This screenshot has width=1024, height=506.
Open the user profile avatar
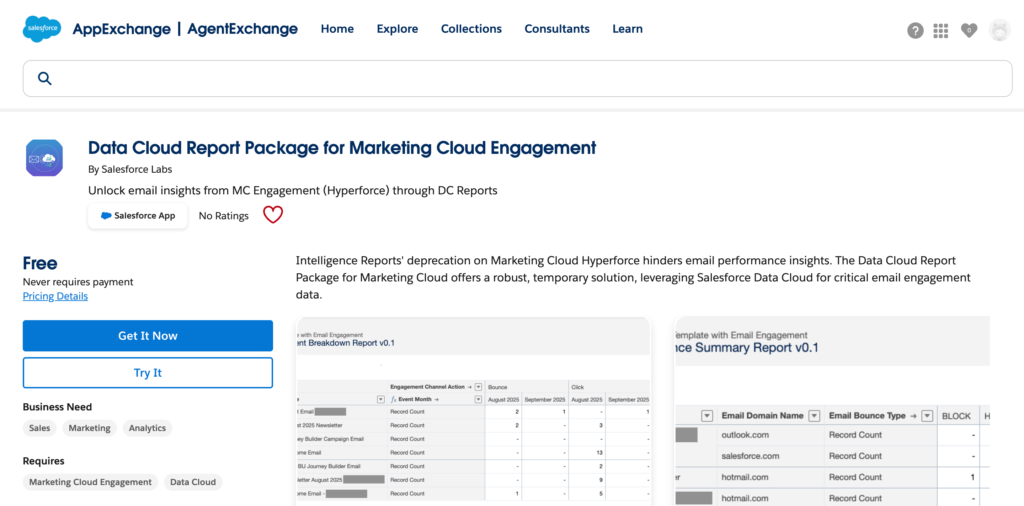999,30
